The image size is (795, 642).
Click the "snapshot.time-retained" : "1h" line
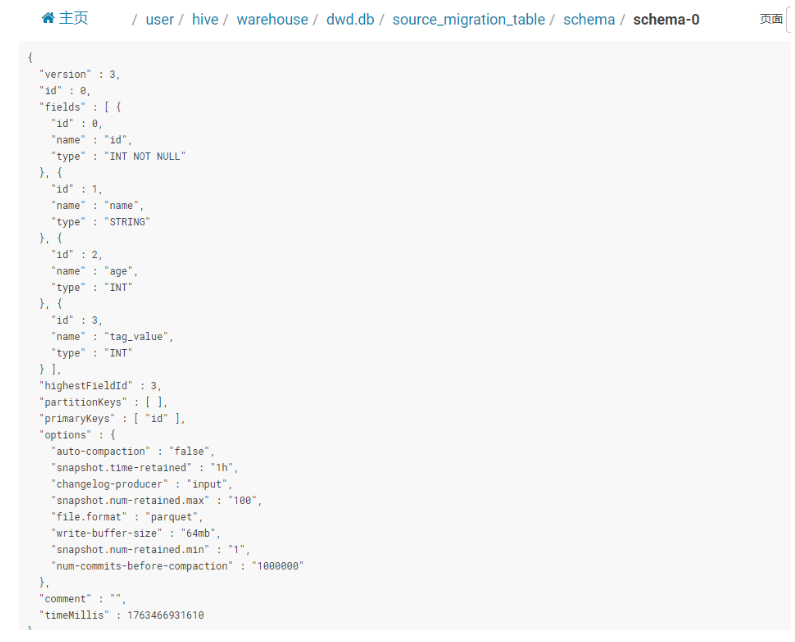[x=144, y=468]
